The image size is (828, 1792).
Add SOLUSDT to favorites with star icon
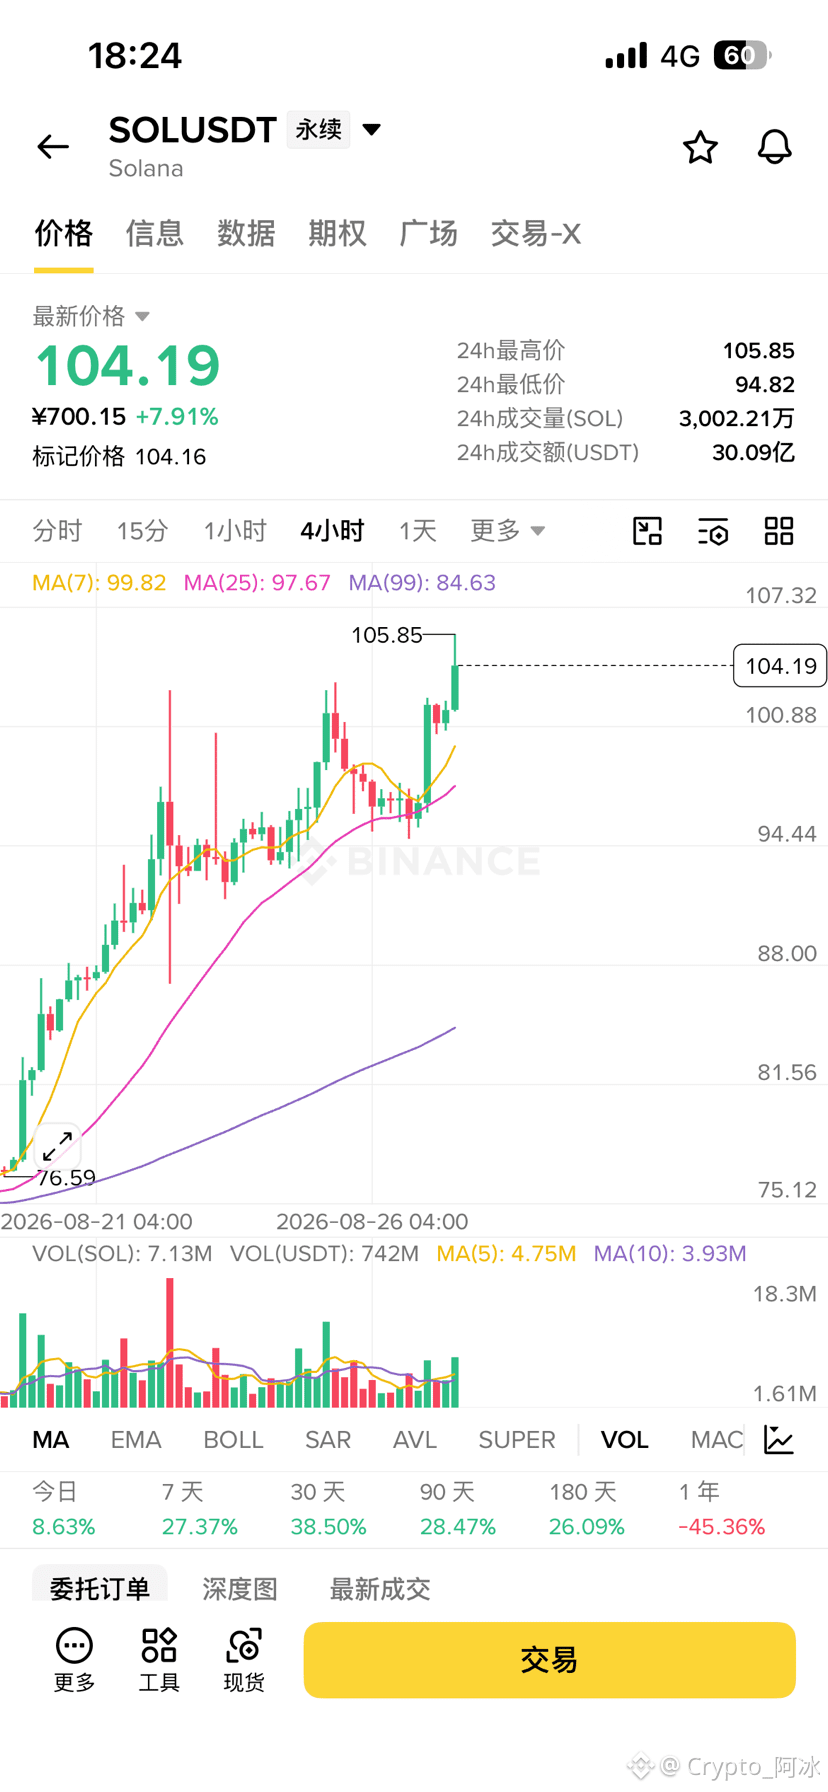[x=700, y=147]
